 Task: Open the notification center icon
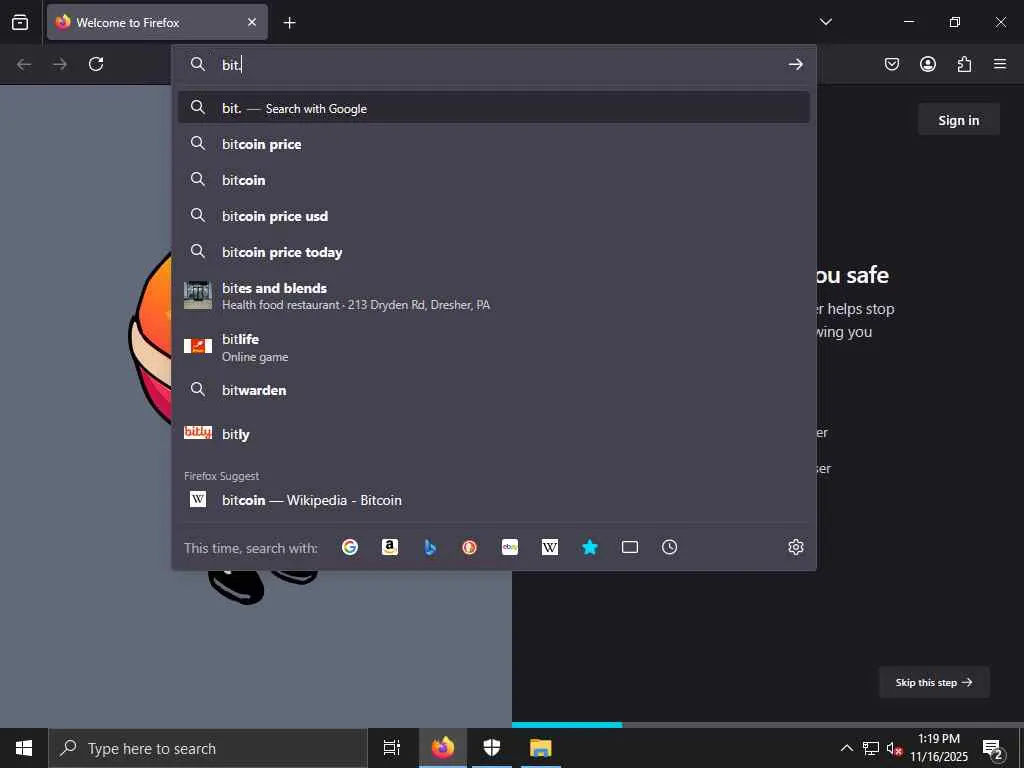pyautogui.click(x=992, y=748)
